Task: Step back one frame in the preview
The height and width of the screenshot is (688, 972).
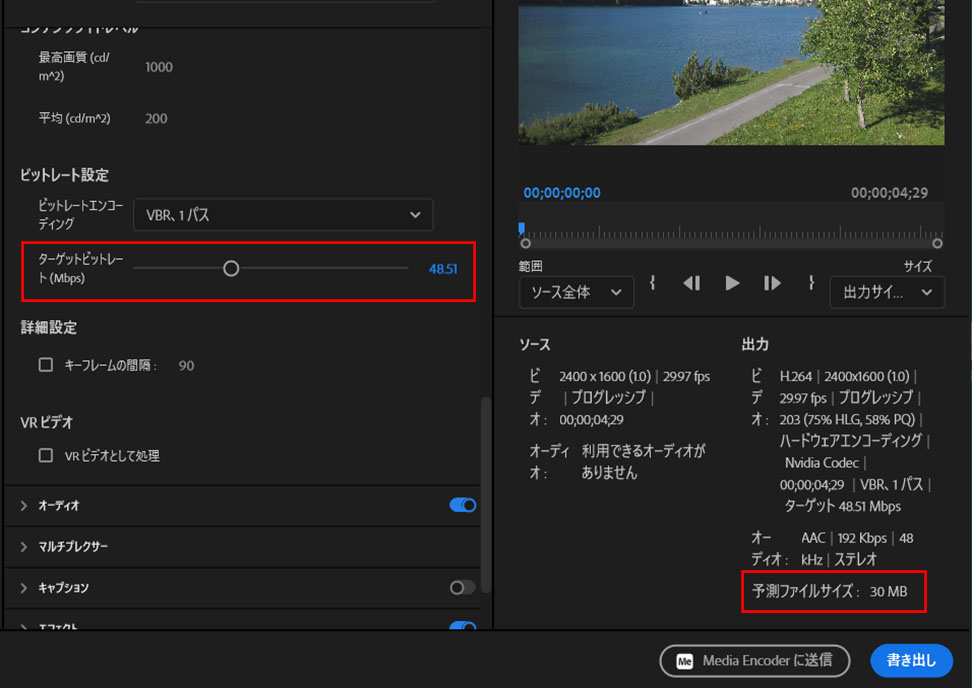Action: (x=691, y=283)
